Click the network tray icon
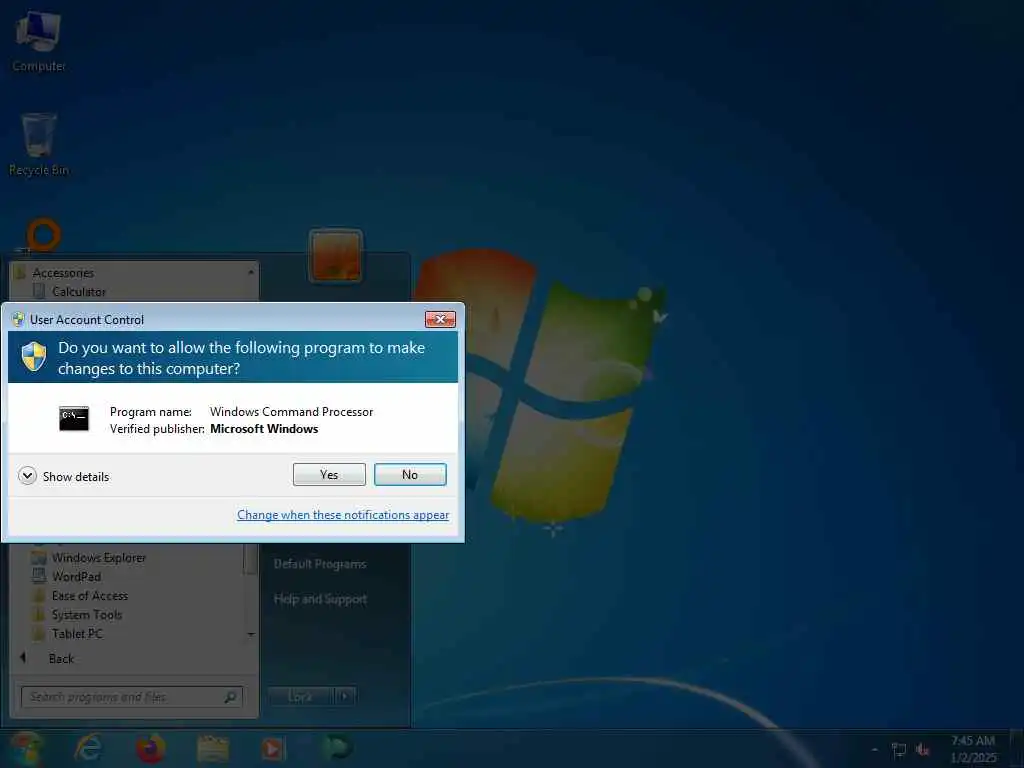1024x768 pixels. click(x=899, y=750)
